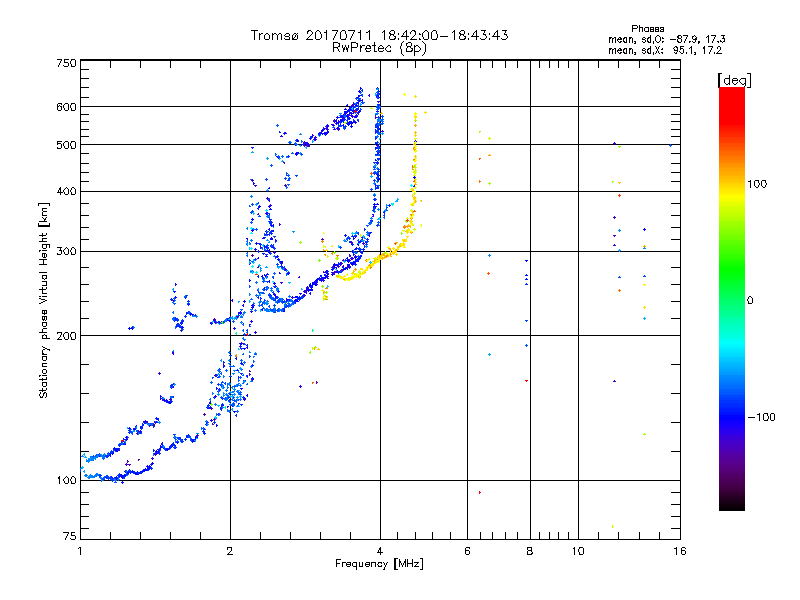Click the x-axis '4' tick label

pos(380,551)
